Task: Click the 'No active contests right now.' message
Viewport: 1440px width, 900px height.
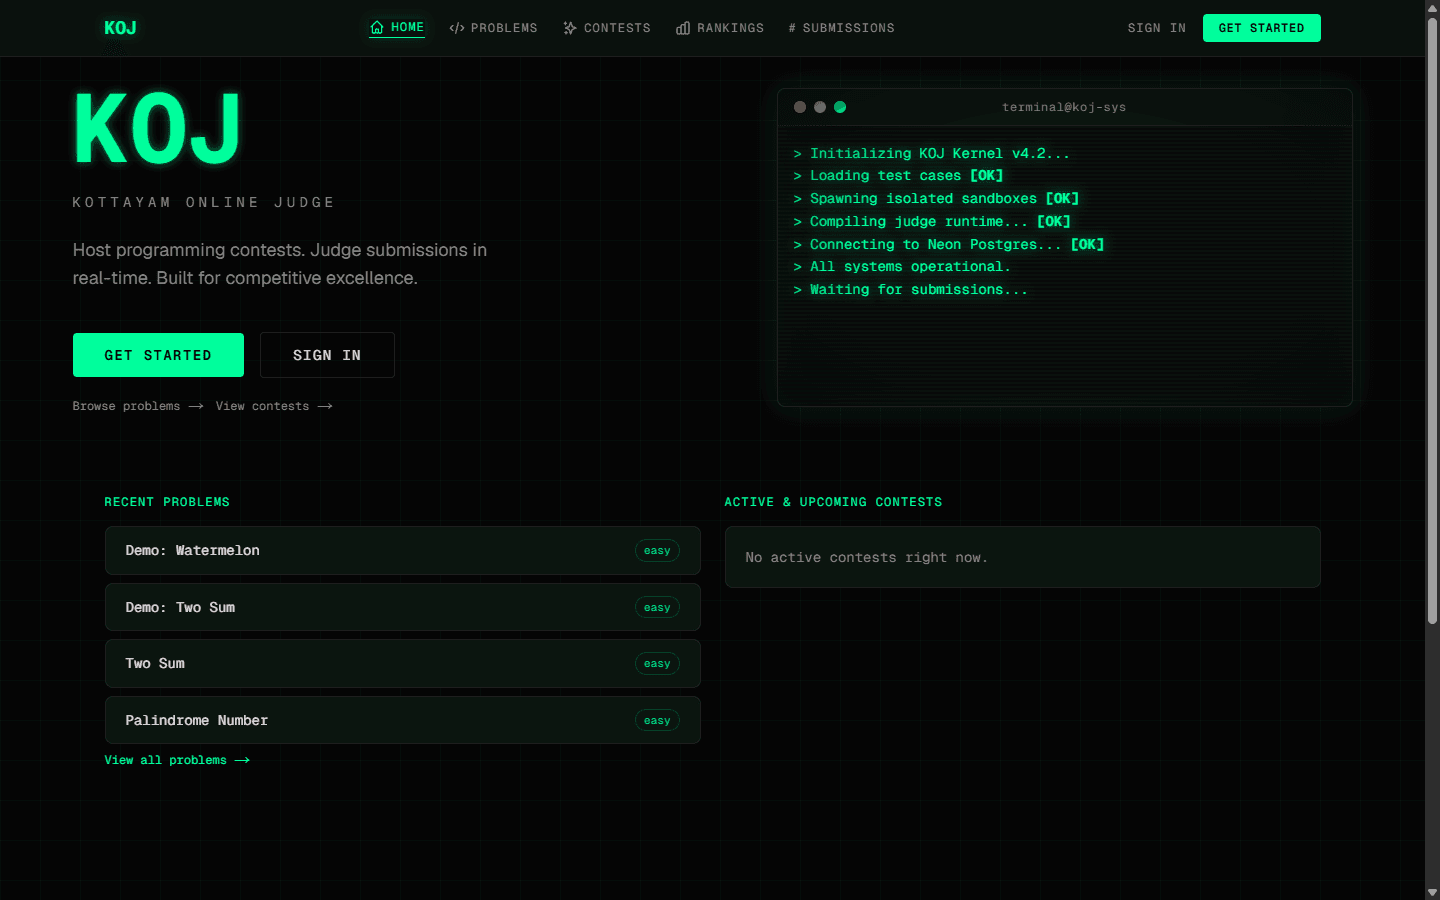Action: click(x=866, y=558)
